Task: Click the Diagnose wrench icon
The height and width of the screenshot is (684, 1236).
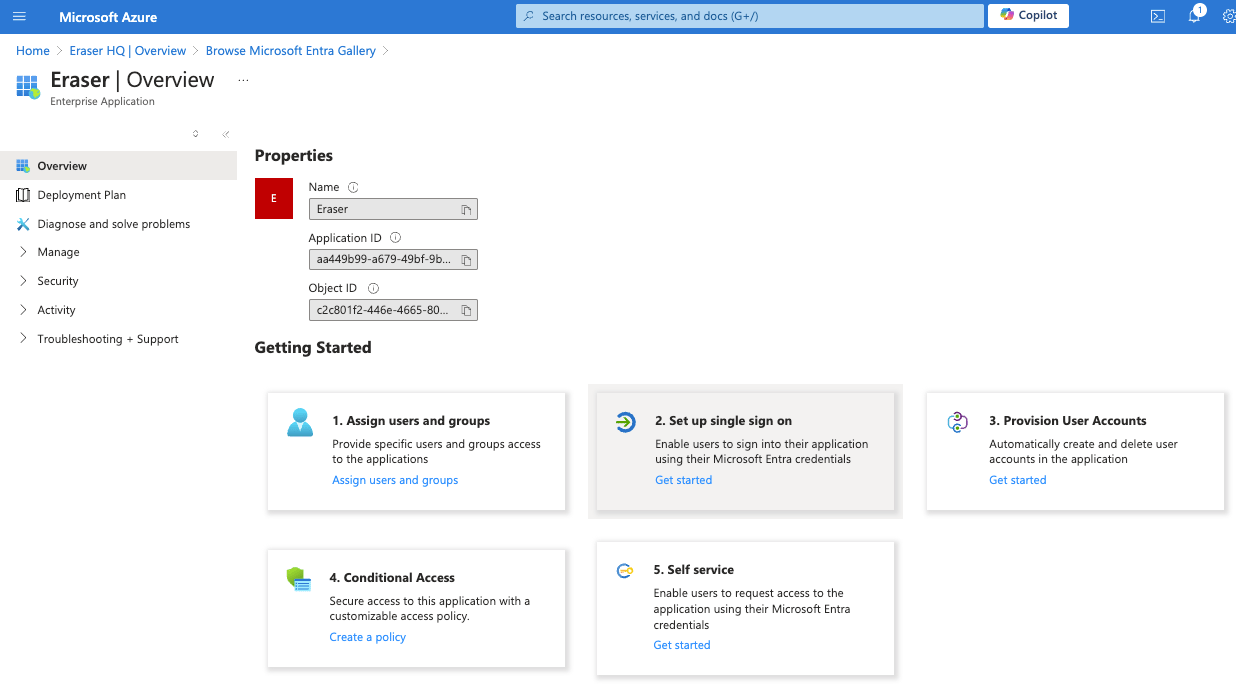Action: click(x=23, y=224)
